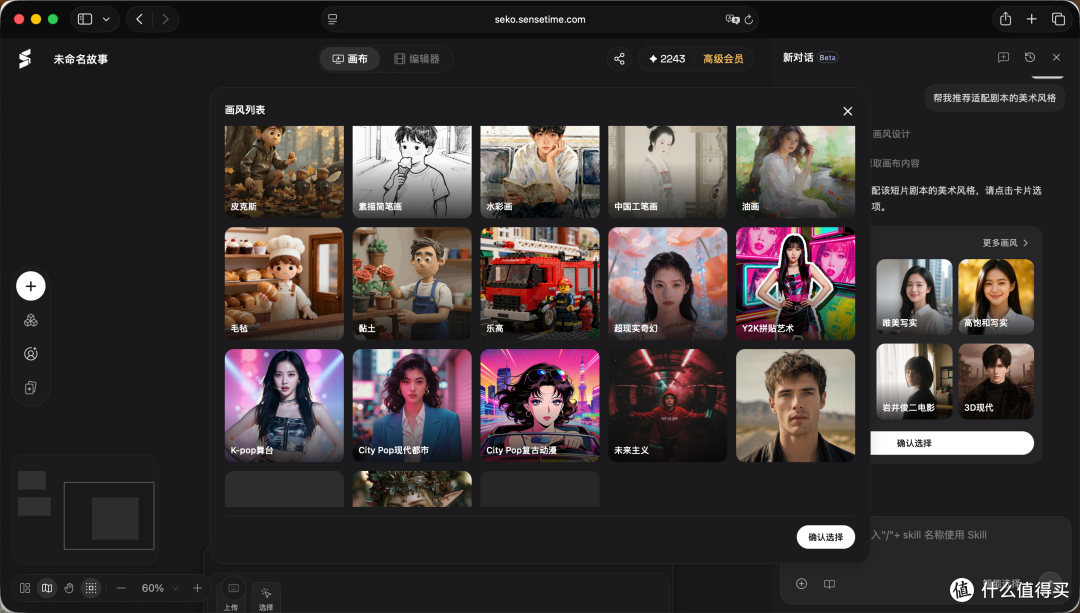Choose 高饱和写实 style in chat card
Image resolution: width=1080 pixels, height=613 pixels.
[x=996, y=297]
